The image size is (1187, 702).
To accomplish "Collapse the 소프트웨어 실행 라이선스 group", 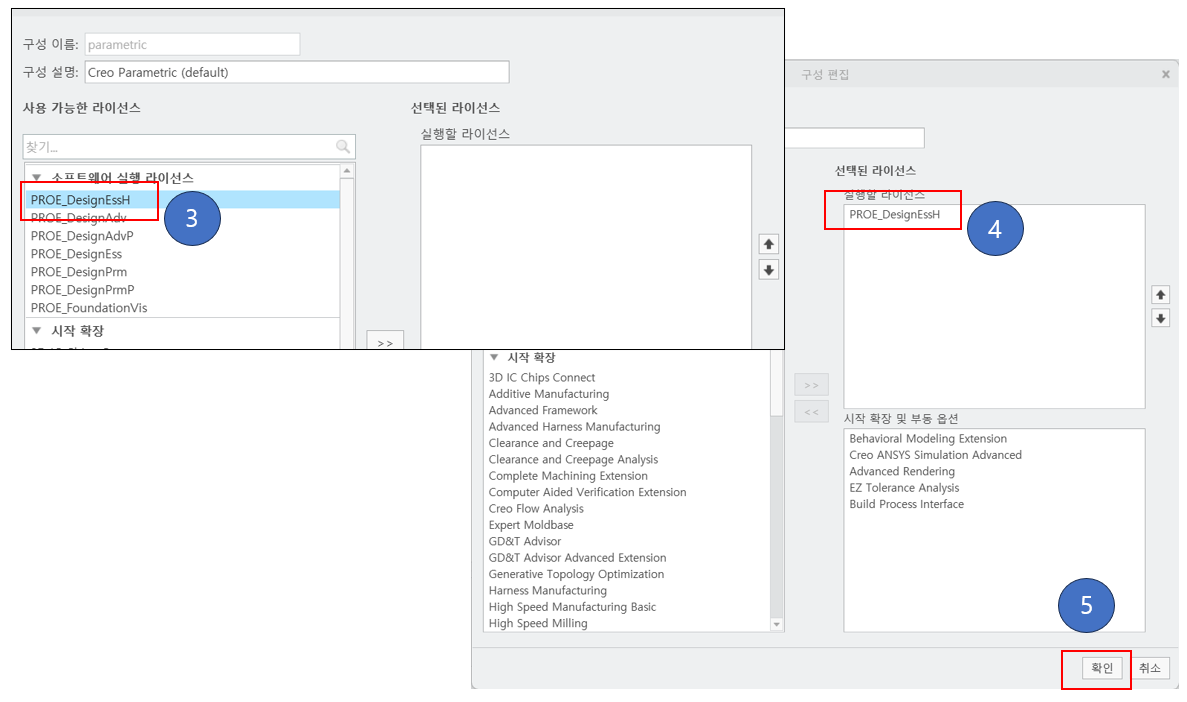I will click(36, 177).
